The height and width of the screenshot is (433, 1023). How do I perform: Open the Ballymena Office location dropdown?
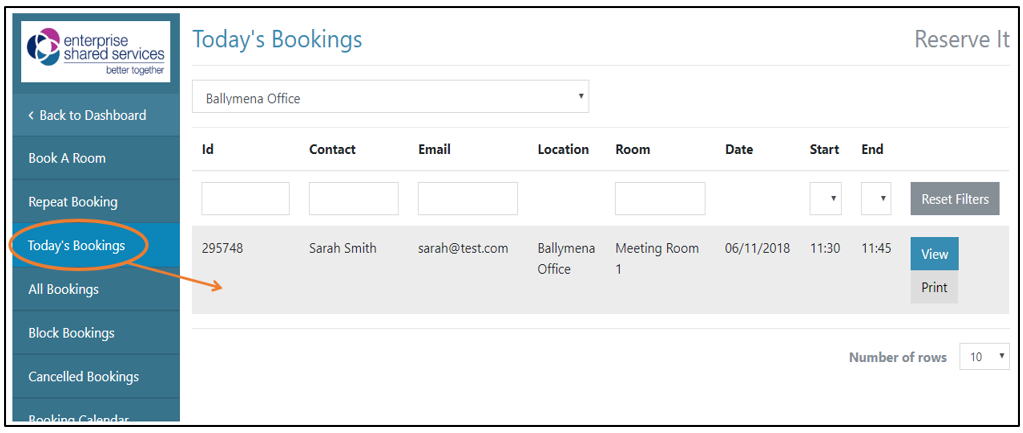click(x=390, y=97)
